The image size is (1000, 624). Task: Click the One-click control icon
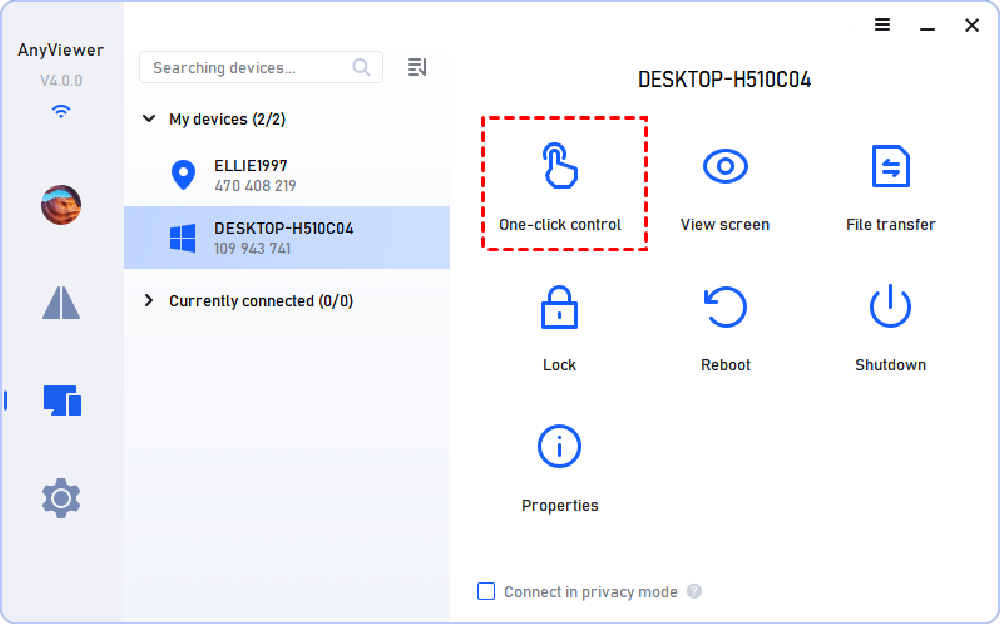(x=560, y=167)
